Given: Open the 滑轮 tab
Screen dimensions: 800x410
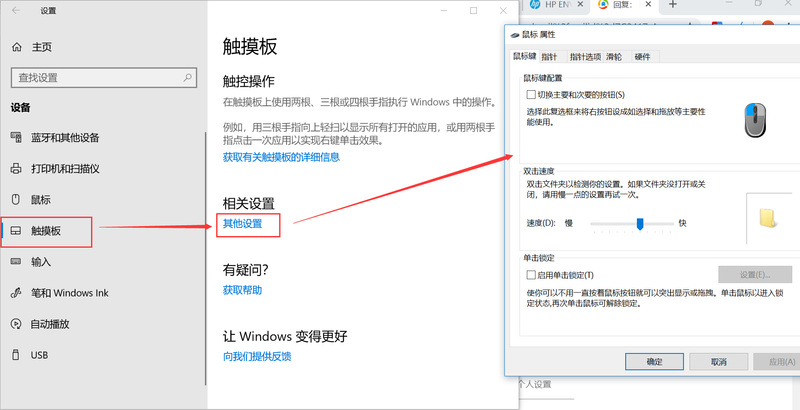Looking at the screenshot, I should (x=613, y=57).
